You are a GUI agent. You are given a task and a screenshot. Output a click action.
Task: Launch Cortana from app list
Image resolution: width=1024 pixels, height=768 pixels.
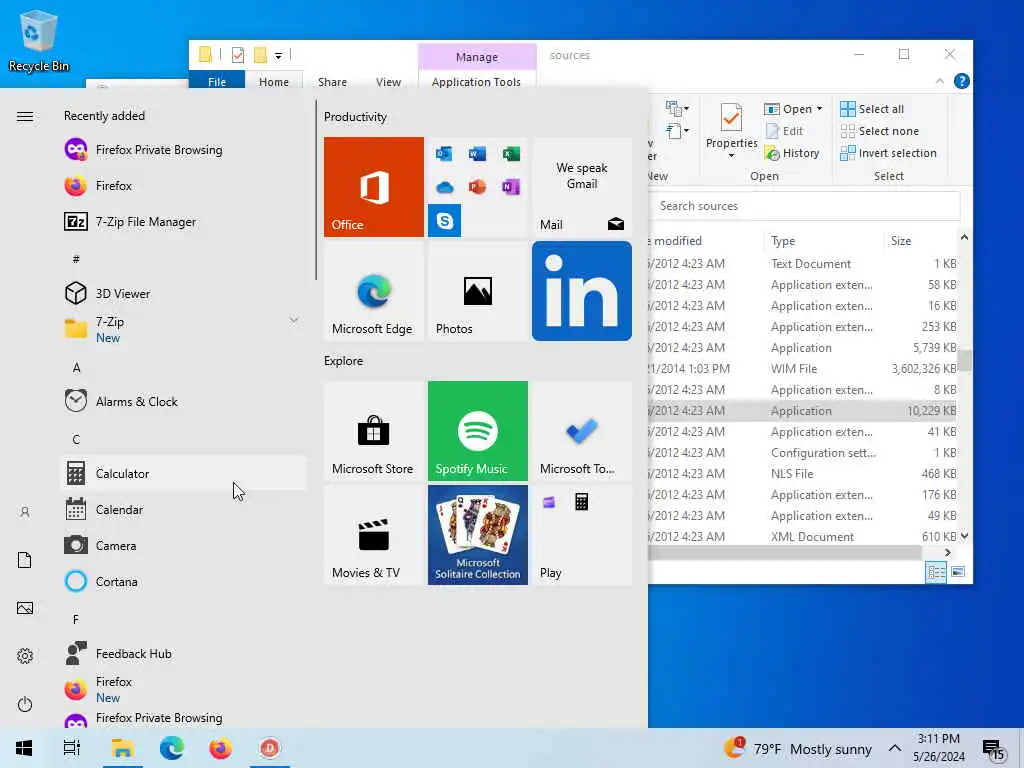(184, 581)
